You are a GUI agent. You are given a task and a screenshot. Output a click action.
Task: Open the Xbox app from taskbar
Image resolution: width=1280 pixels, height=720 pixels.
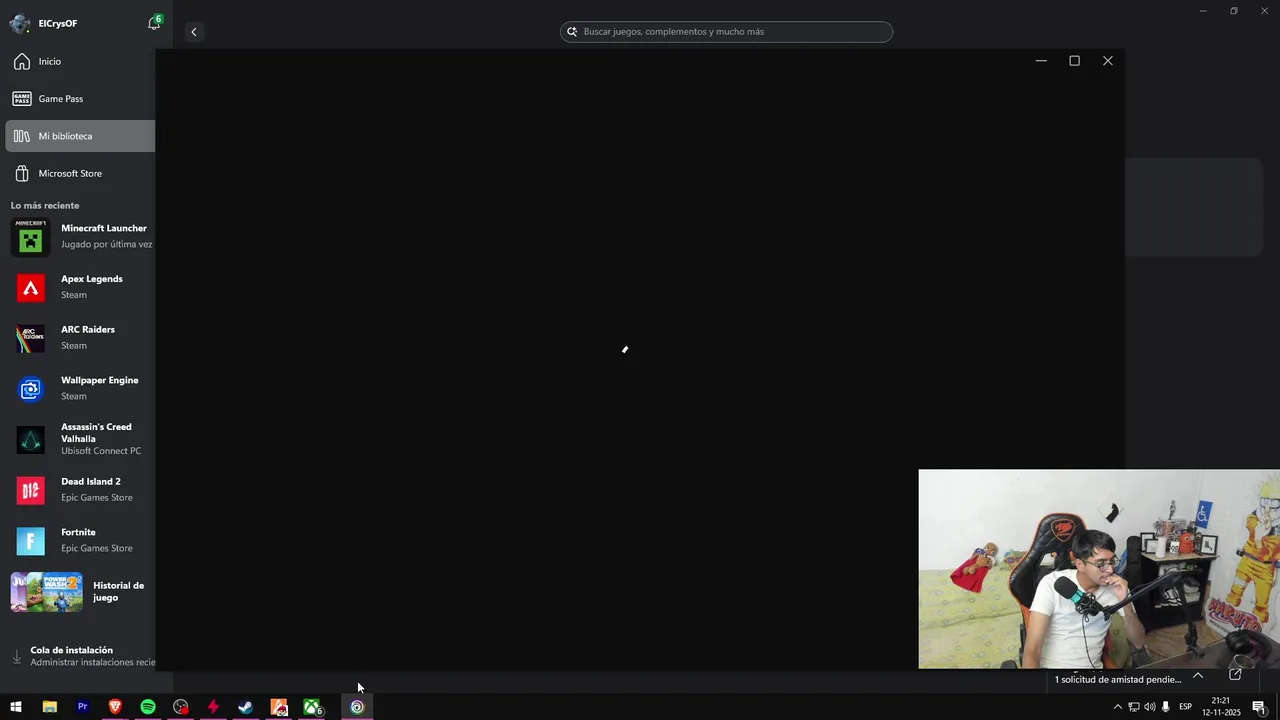click(312, 707)
